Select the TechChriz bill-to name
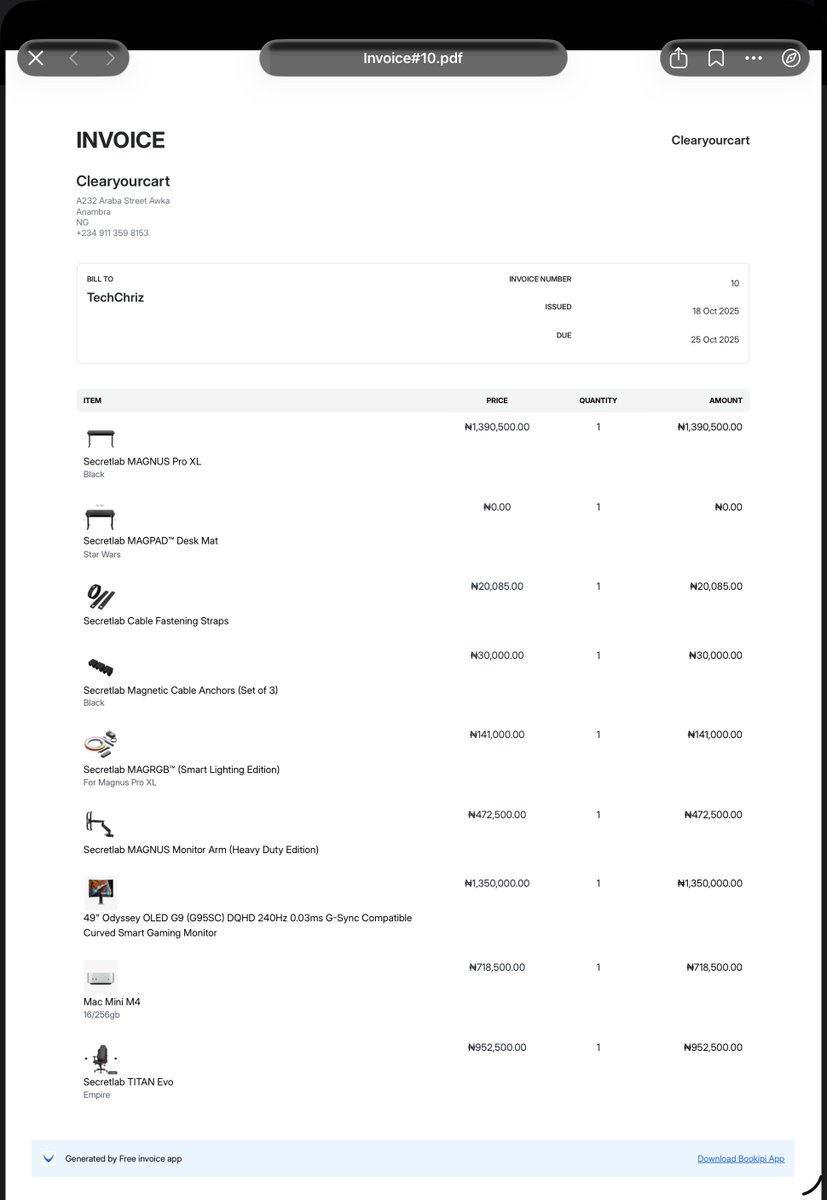 pyautogui.click(x=115, y=298)
